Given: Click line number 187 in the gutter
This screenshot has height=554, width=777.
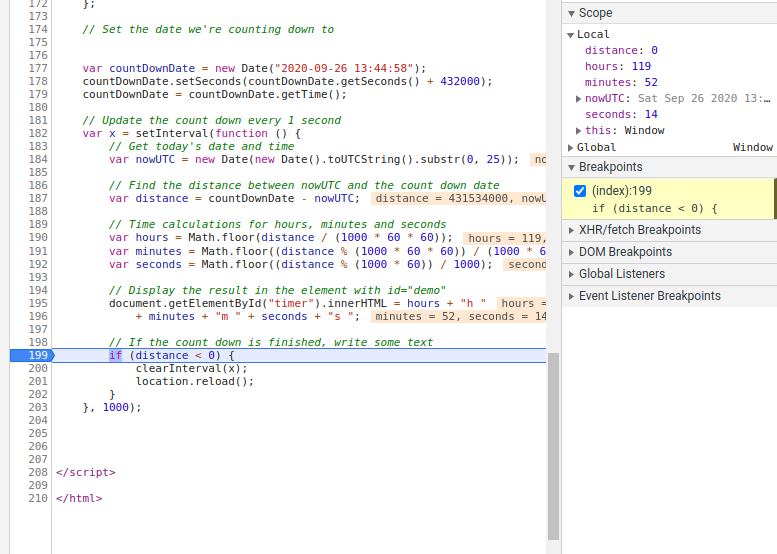Looking at the screenshot, I should pyautogui.click(x=38, y=198).
